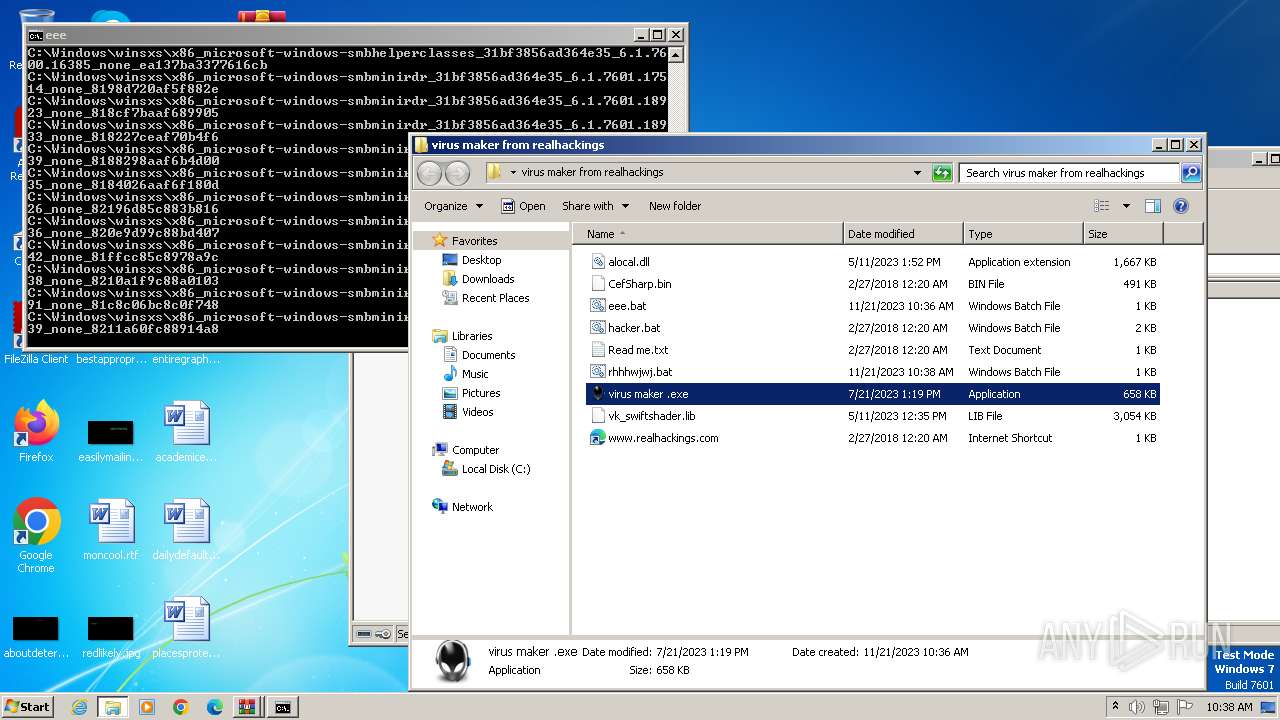Launch Internet Explorer from the taskbar
The image size is (1280, 720).
coord(79,707)
